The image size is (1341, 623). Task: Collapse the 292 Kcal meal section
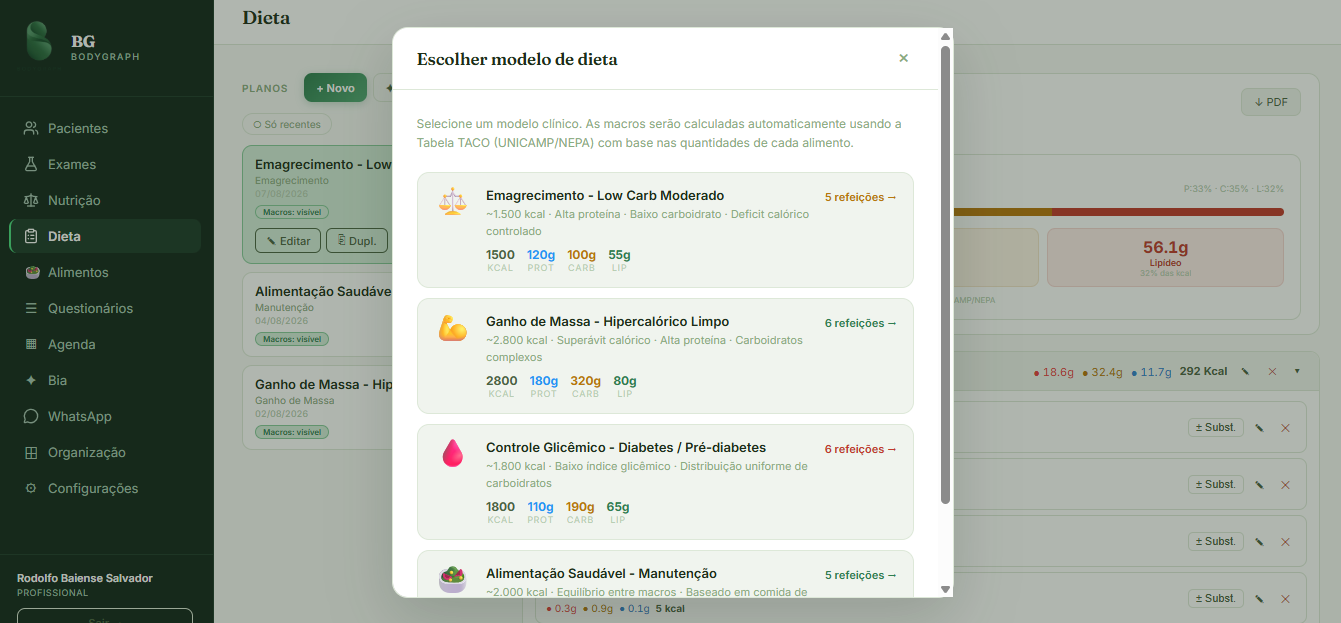pyautogui.click(x=1297, y=371)
